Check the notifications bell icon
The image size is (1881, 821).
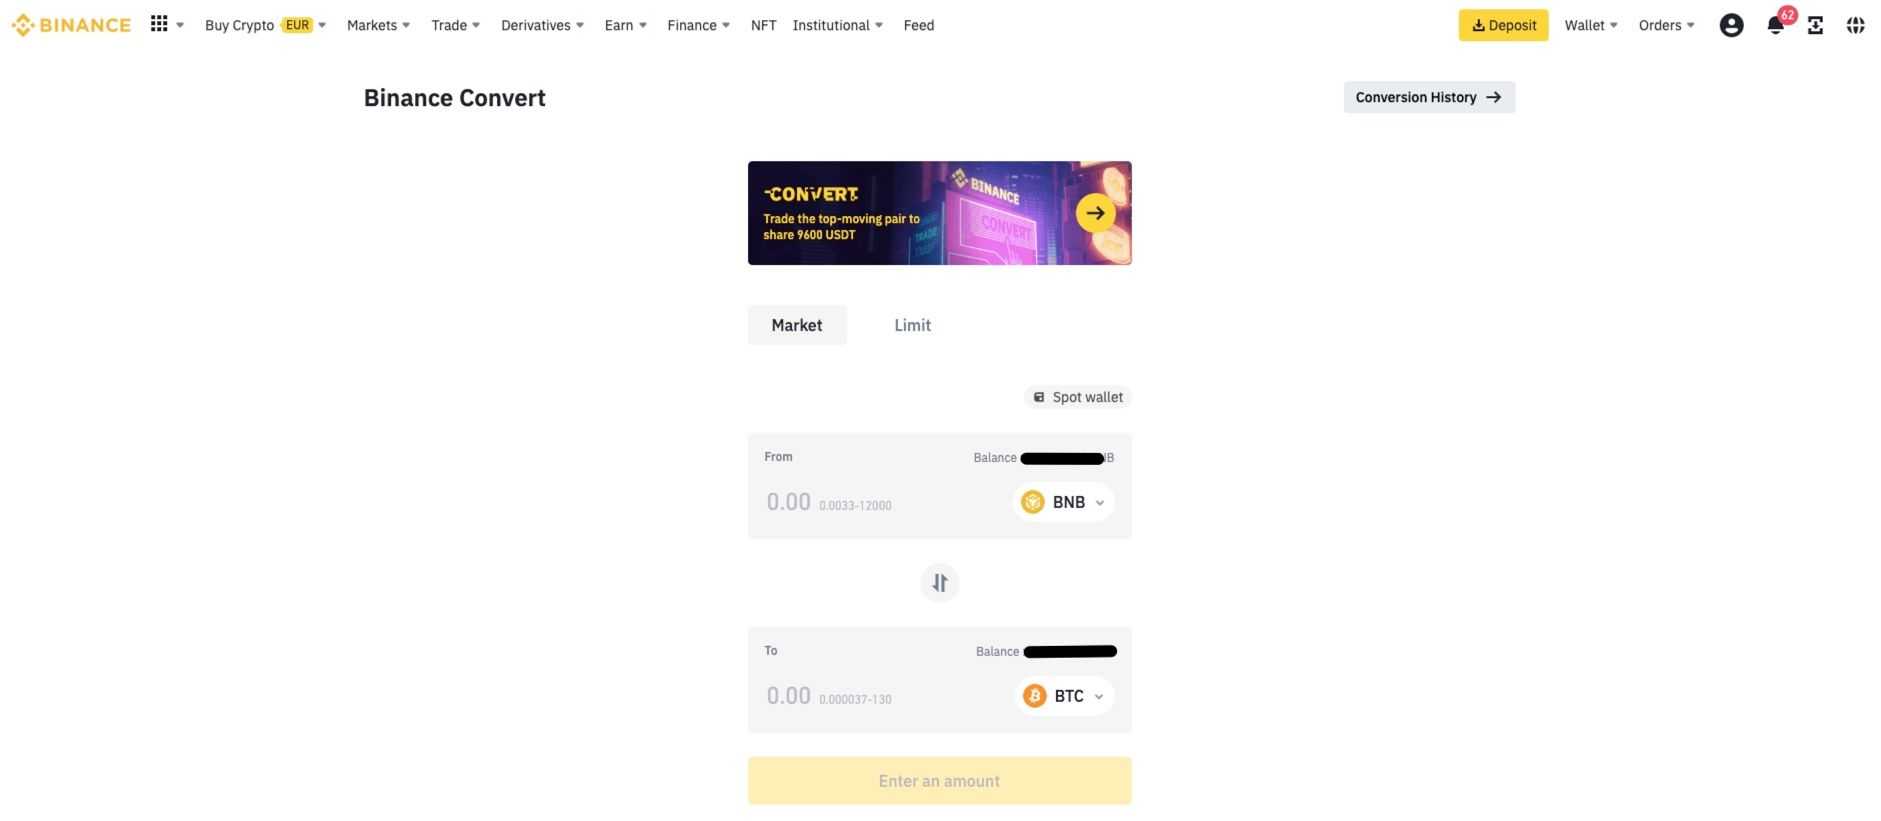pyautogui.click(x=1773, y=24)
